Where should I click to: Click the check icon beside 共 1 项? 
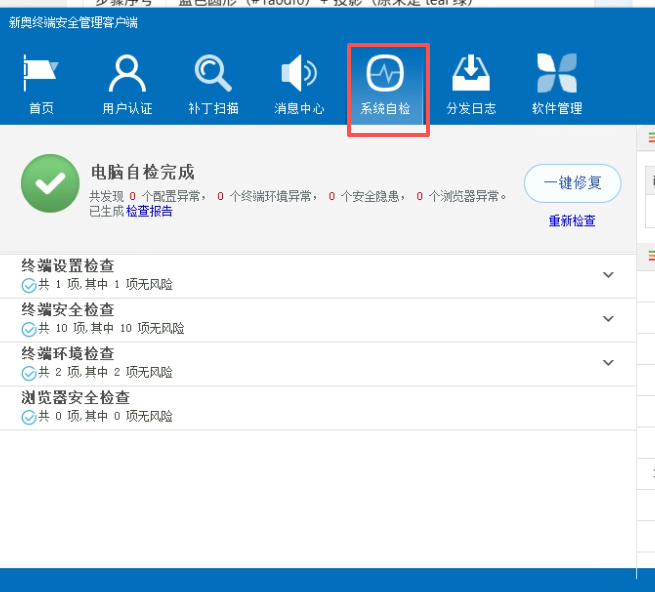coord(29,285)
